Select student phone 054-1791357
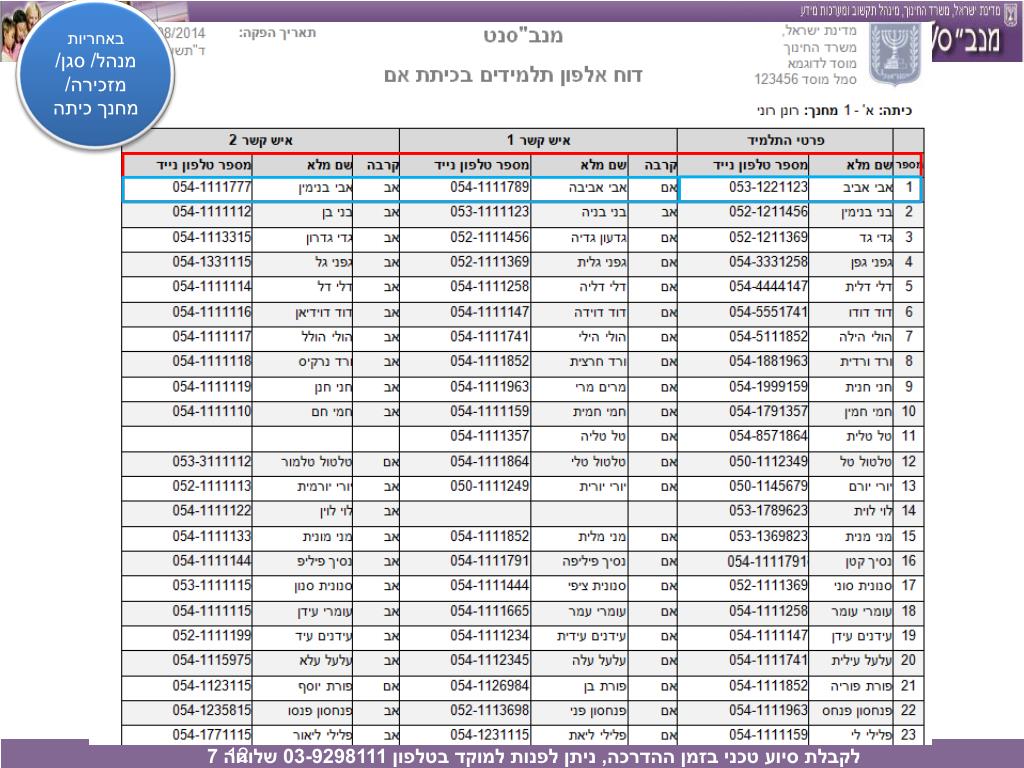 click(768, 412)
